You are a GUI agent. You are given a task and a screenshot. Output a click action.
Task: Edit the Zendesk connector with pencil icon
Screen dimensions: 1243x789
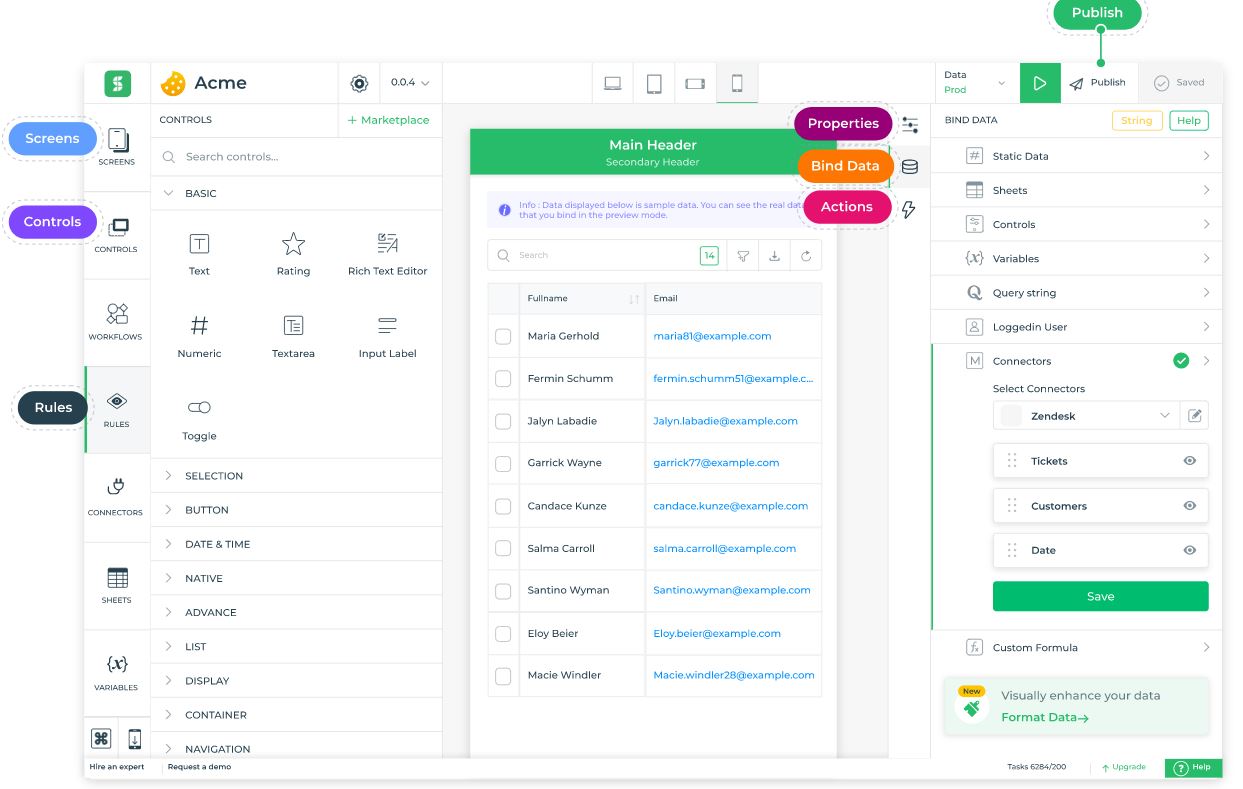pyautogui.click(x=1194, y=416)
